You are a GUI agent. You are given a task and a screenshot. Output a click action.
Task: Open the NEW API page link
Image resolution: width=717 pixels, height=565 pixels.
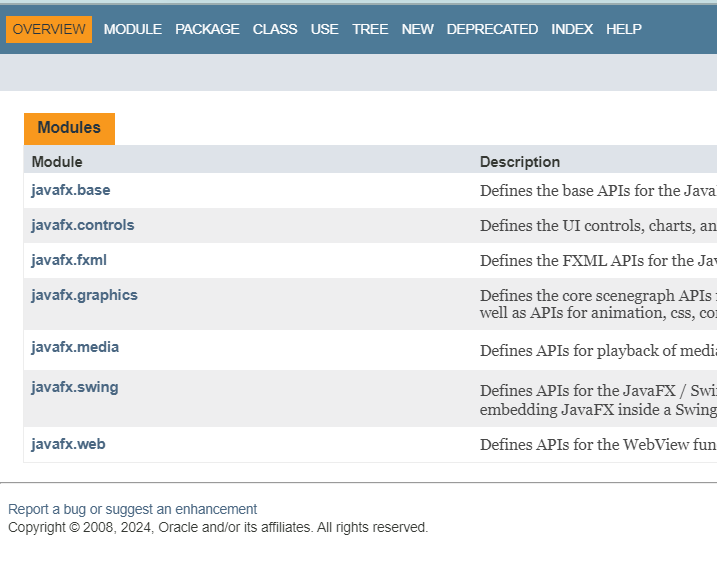[x=417, y=29]
